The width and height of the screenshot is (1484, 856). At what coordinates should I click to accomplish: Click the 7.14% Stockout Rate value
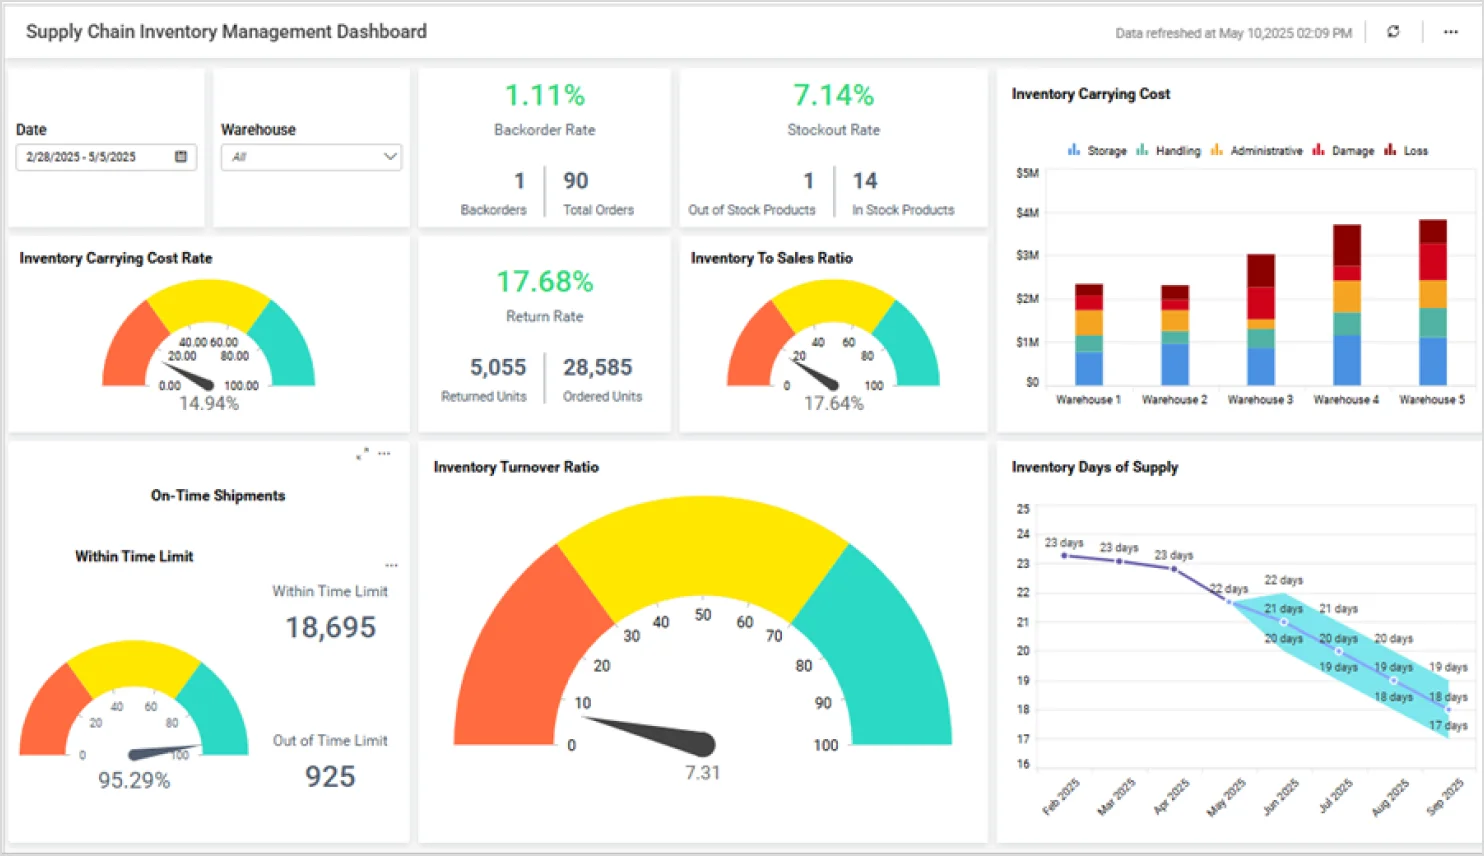coord(833,95)
